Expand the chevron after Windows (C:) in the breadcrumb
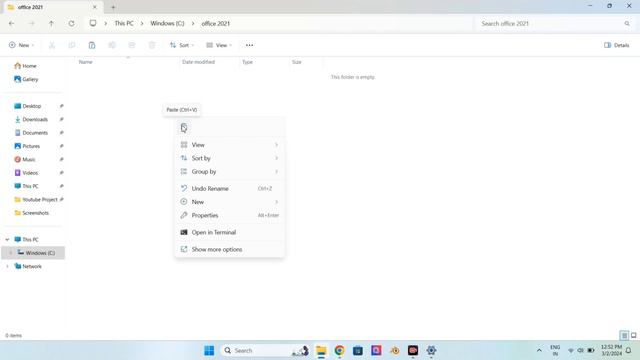 [193, 24]
